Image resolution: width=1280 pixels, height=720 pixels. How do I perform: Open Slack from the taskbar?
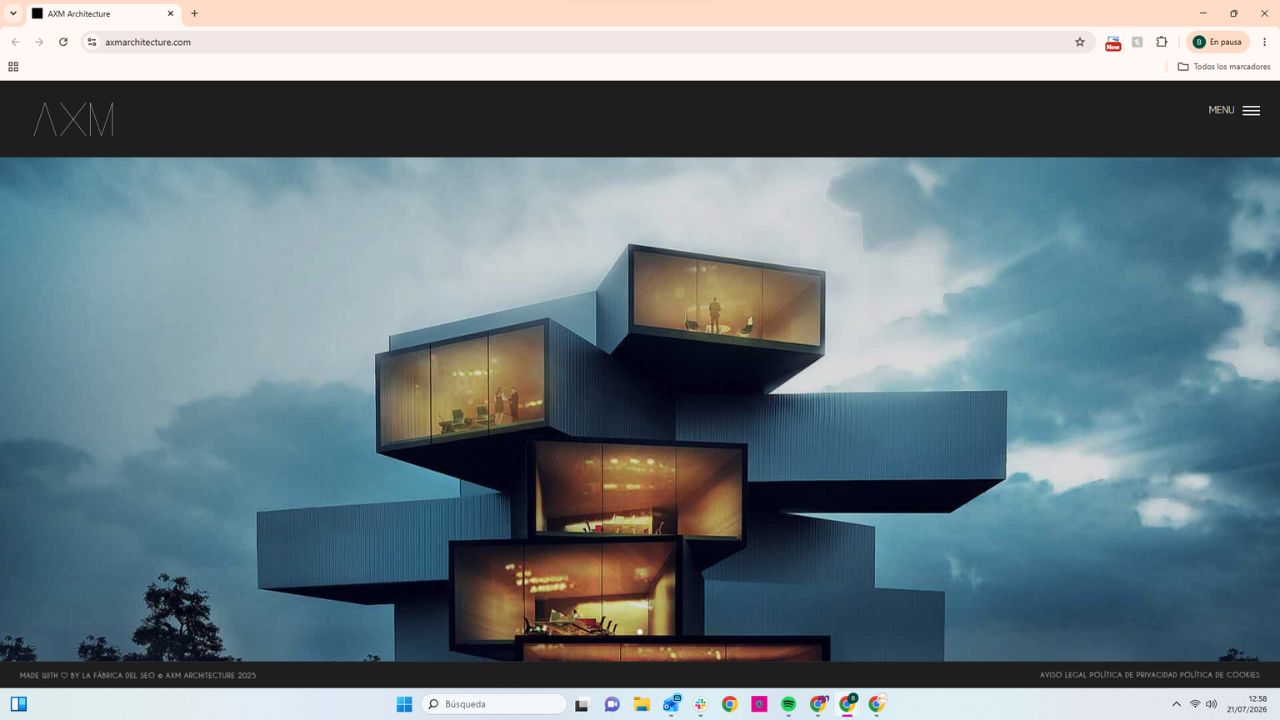pyautogui.click(x=700, y=704)
